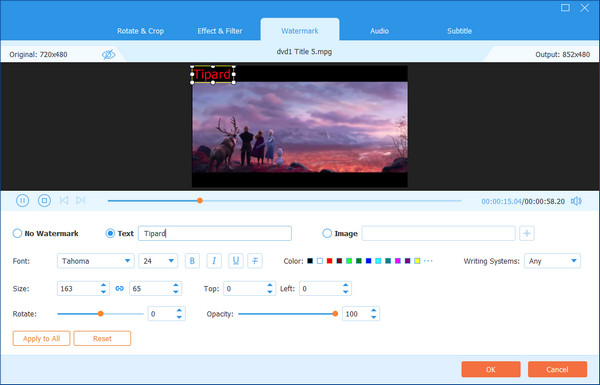
Task: Pick the cyan color swatch
Action: tap(378, 261)
